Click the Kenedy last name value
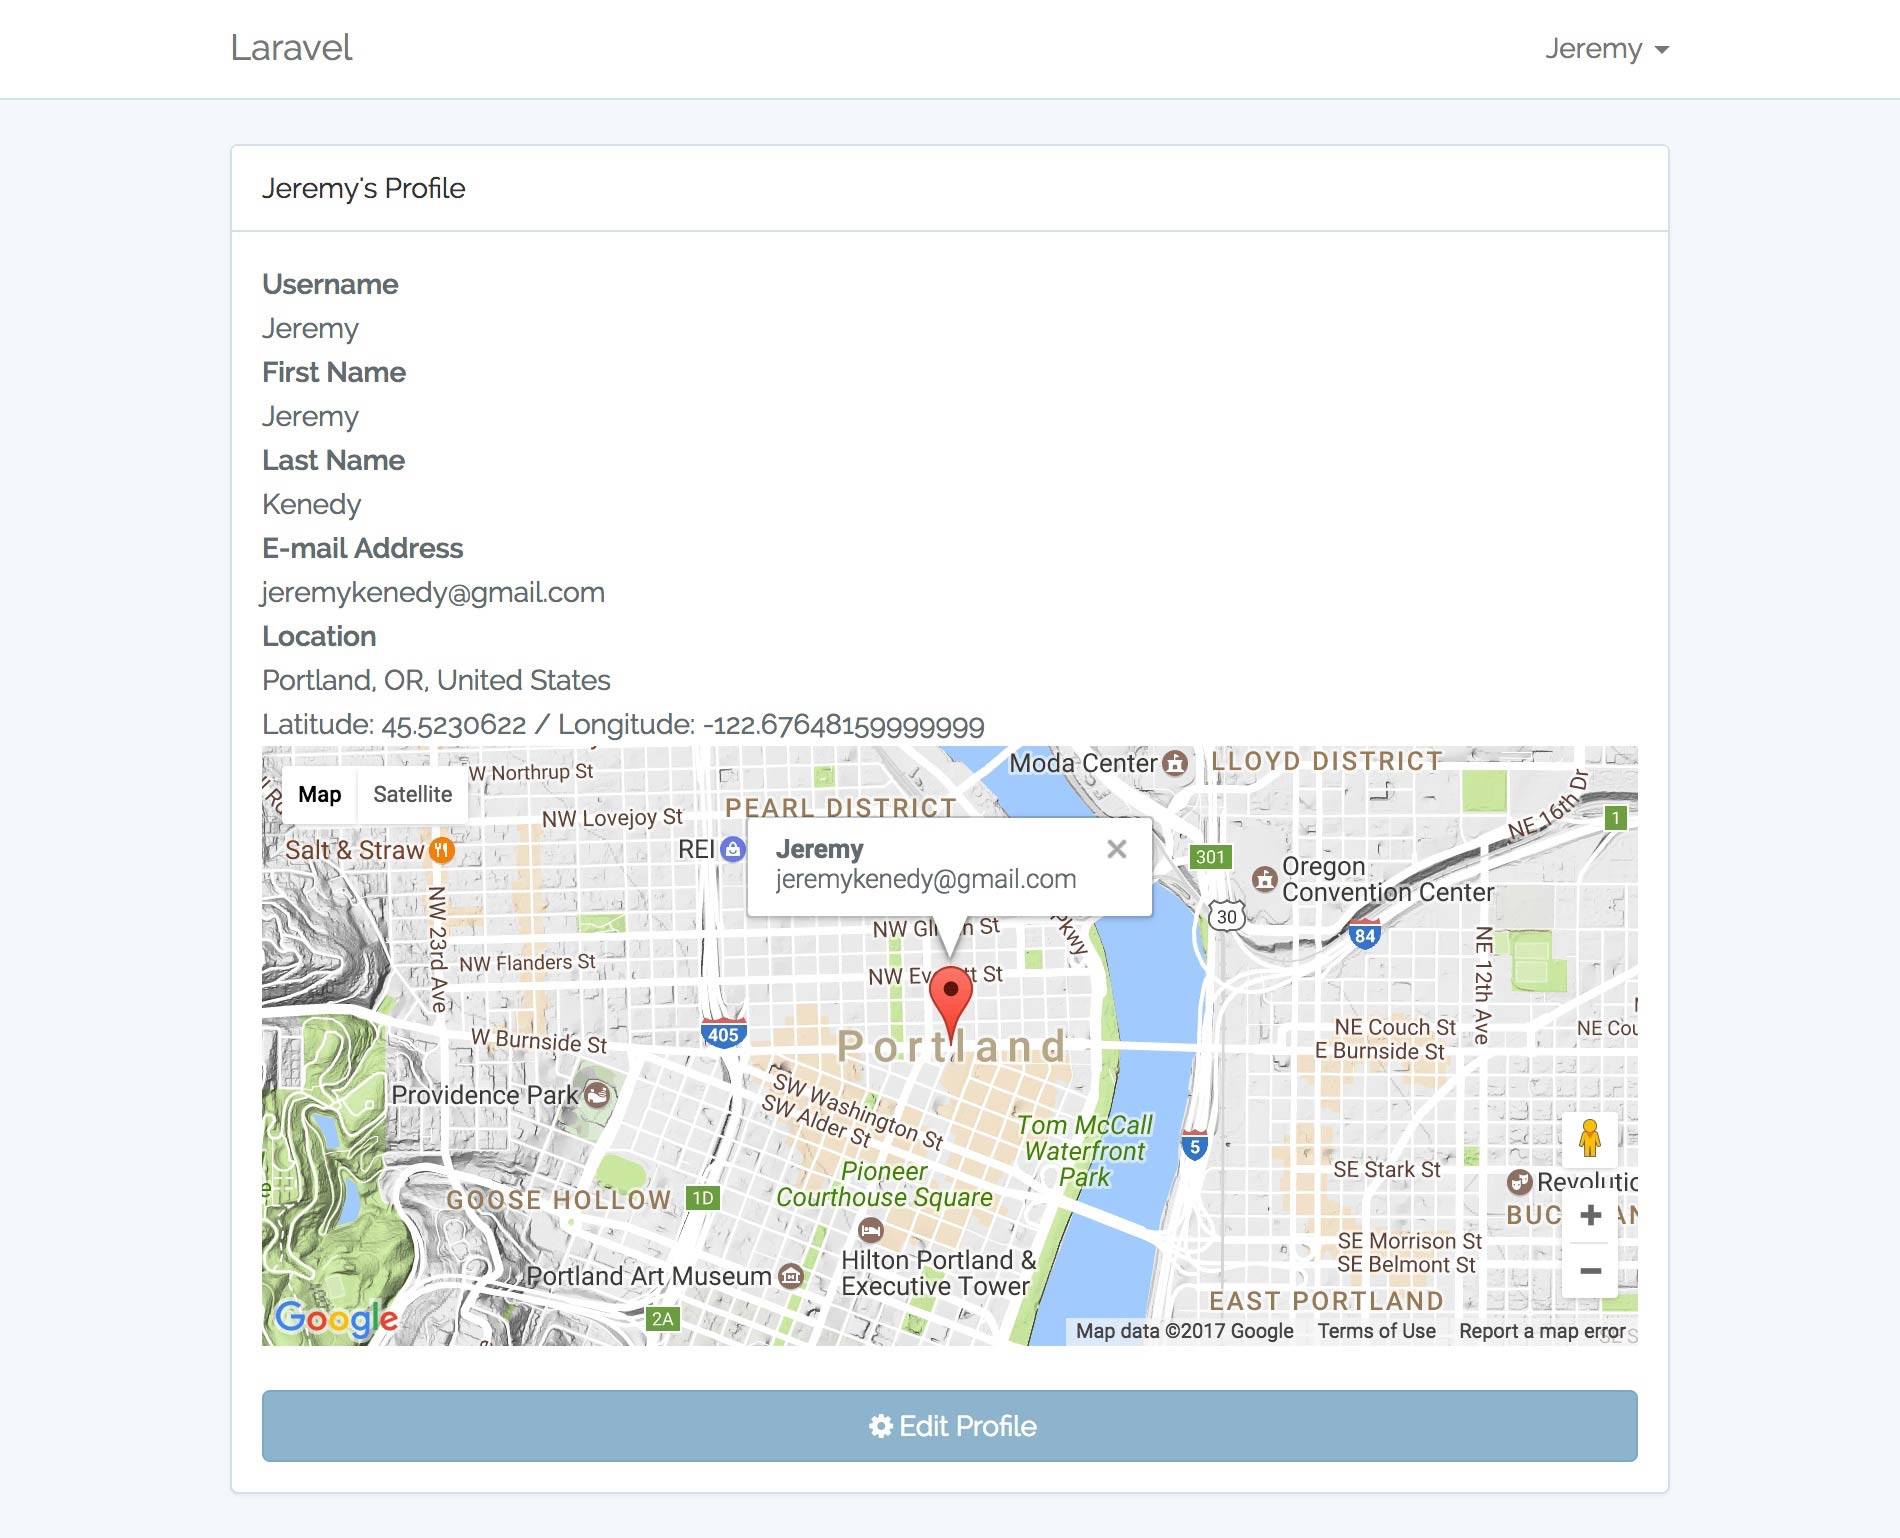Screen dimensions: 1900x1538 click(x=311, y=504)
